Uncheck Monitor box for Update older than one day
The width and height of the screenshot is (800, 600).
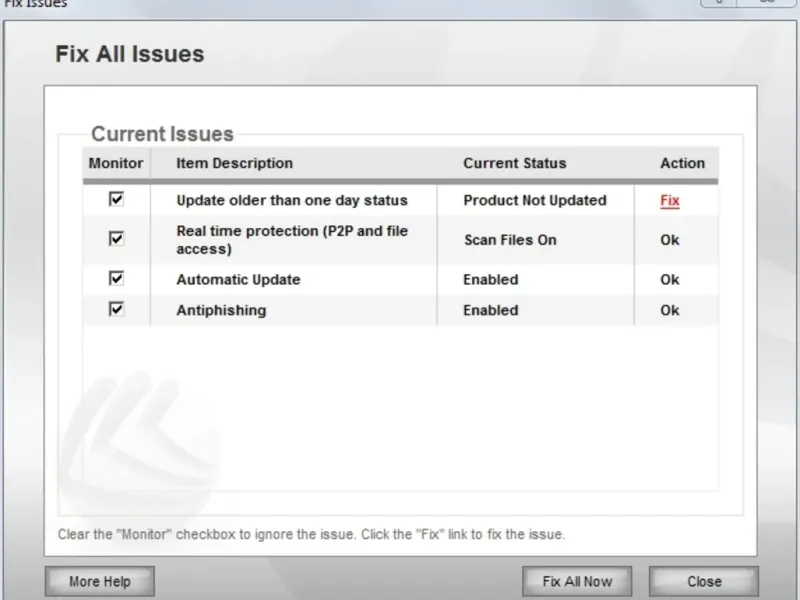click(x=116, y=199)
